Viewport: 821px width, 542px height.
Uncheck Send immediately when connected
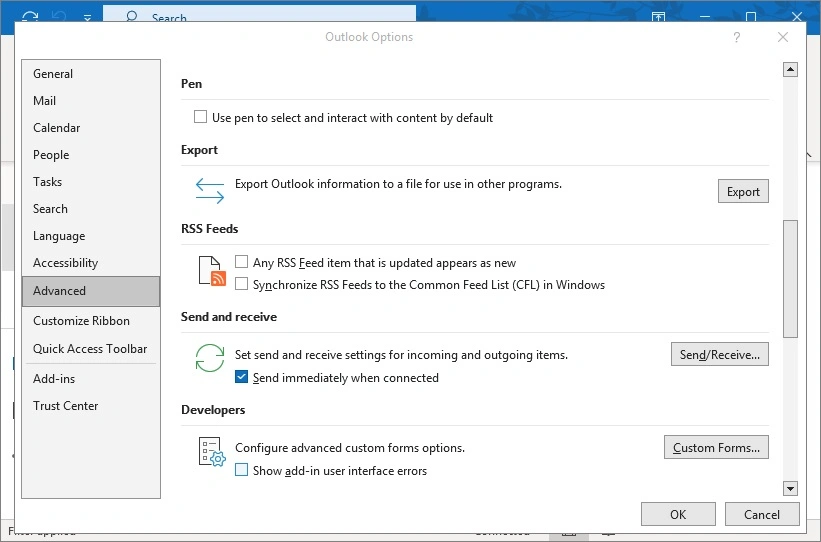[x=241, y=377]
